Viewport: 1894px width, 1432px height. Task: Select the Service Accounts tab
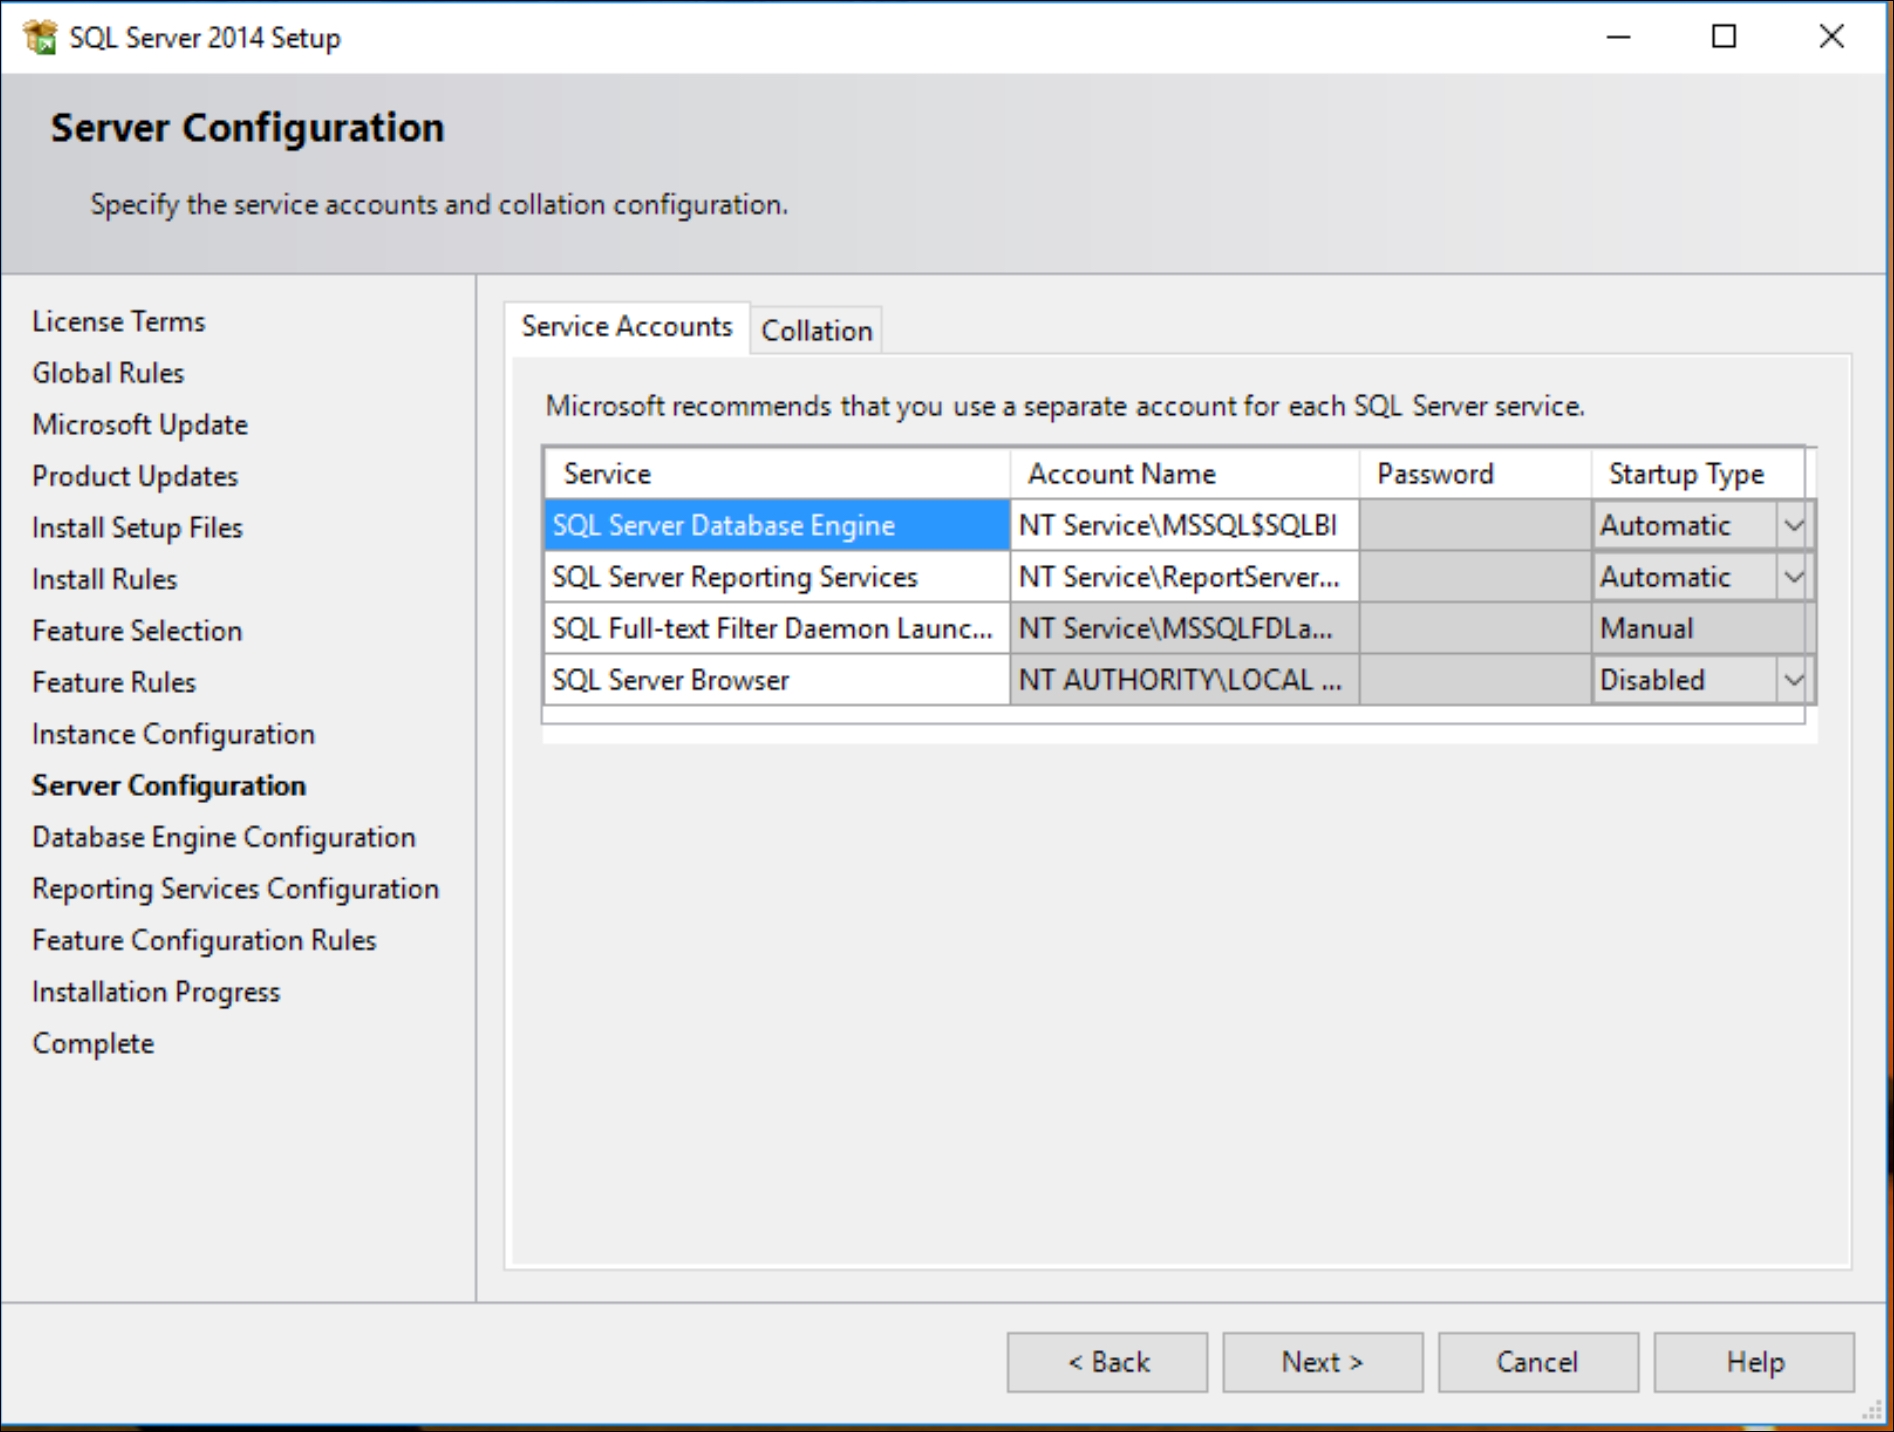tap(627, 327)
